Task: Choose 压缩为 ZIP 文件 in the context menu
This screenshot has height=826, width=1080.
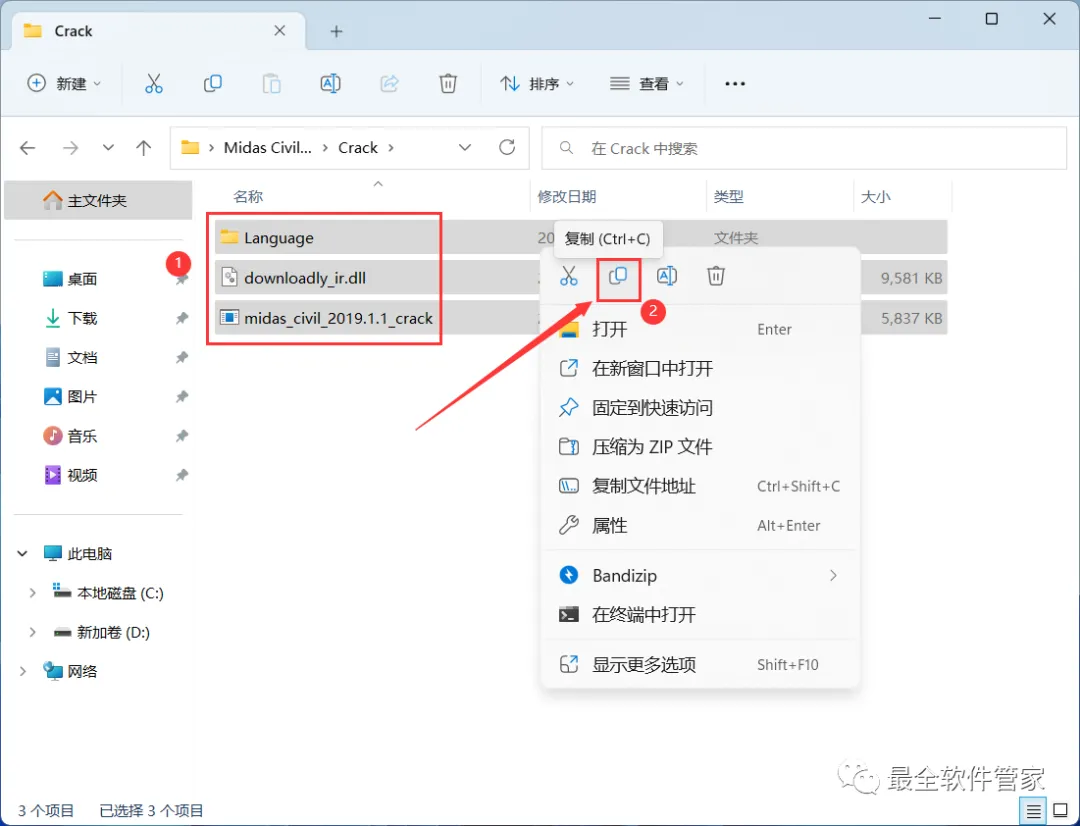Action: coord(700,447)
